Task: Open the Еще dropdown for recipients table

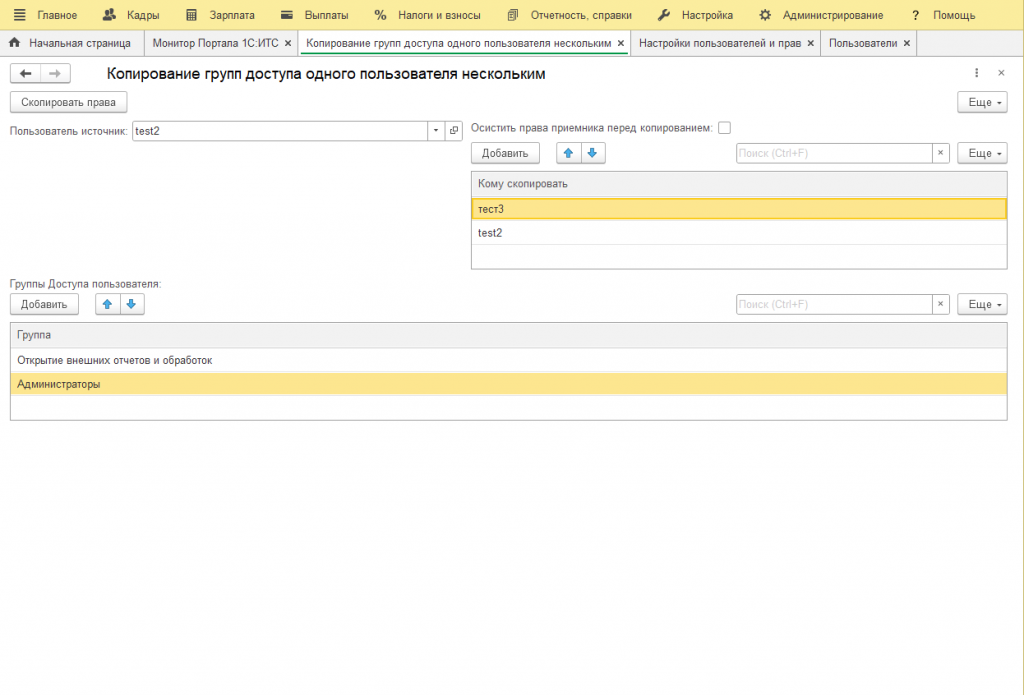Action: pyautogui.click(x=982, y=153)
